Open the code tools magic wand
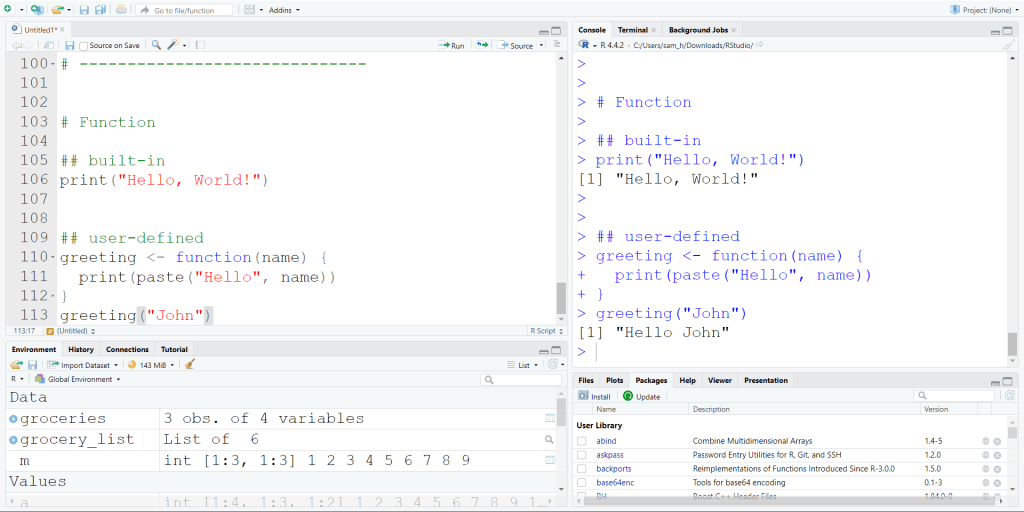The height and width of the screenshot is (512, 1024). [x=173, y=45]
